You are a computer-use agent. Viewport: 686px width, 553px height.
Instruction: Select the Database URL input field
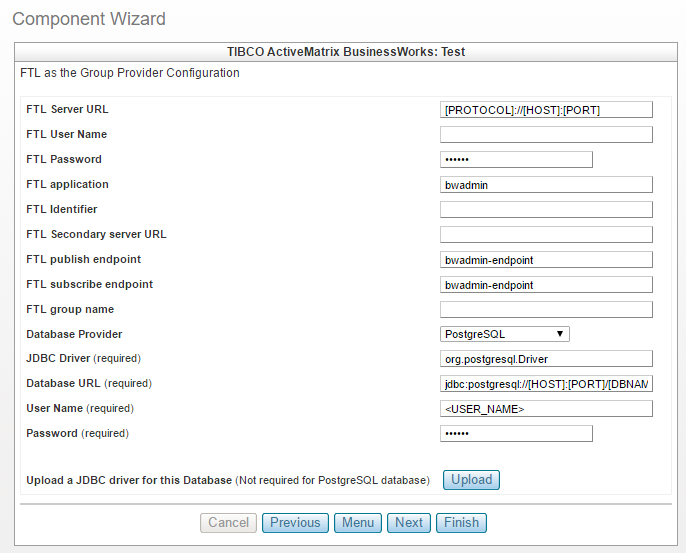coord(546,384)
